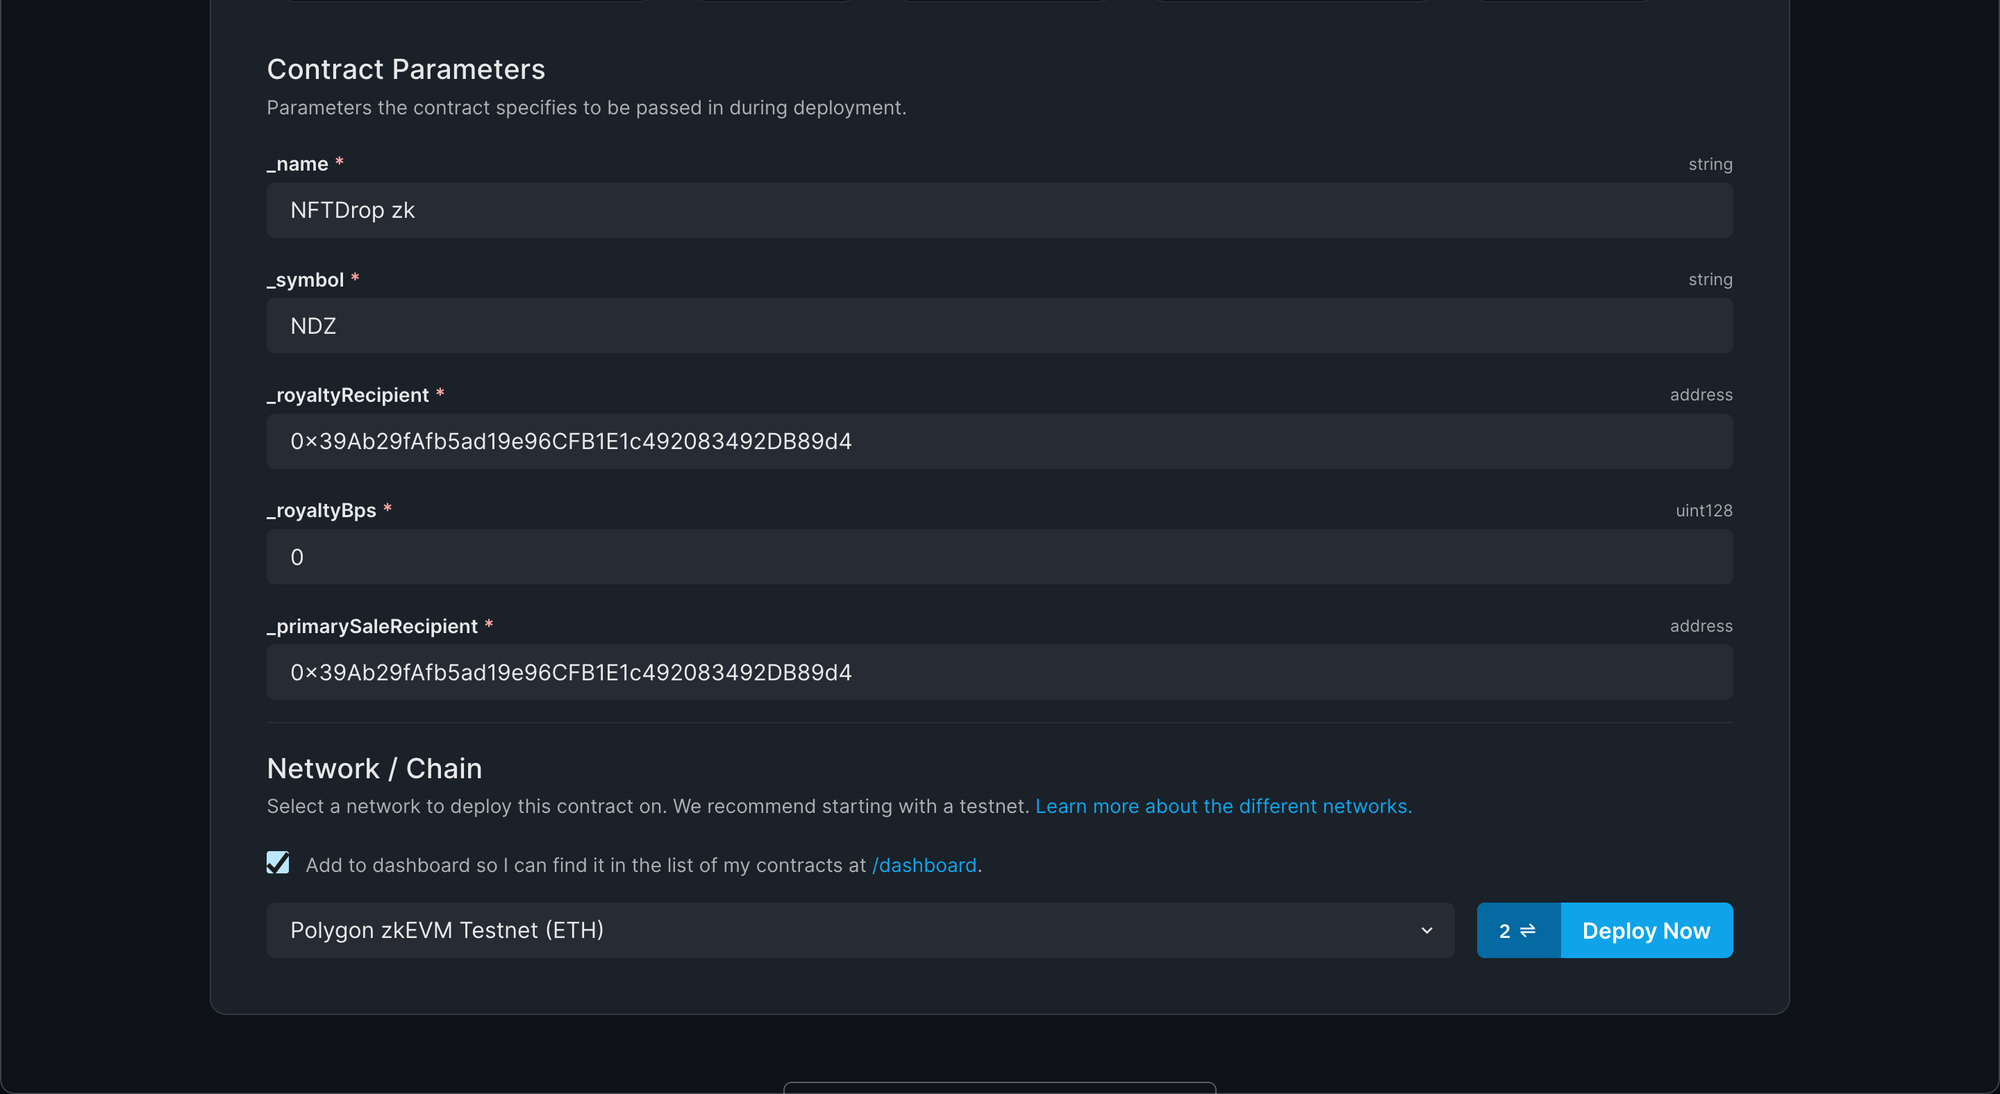Click the Deploy Now button
The height and width of the screenshot is (1094, 2000).
click(x=1646, y=930)
